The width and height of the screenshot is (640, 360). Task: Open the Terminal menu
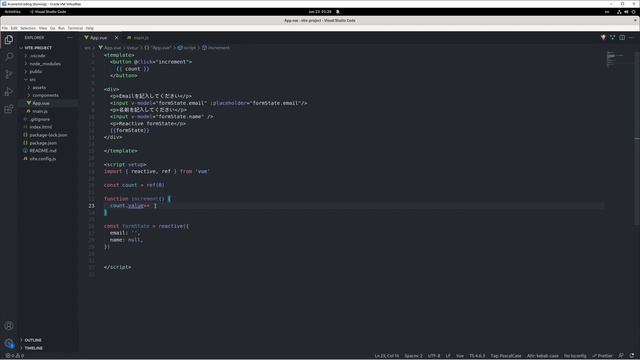pyautogui.click(x=75, y=28)
